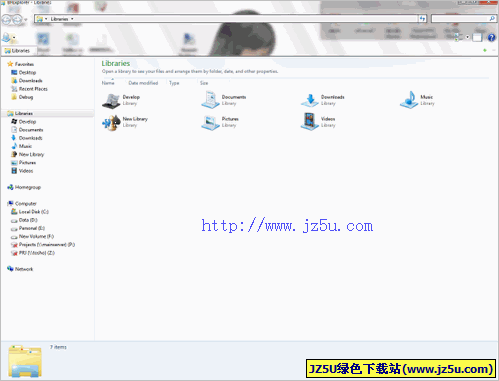This screenshot has width=499, height=381.
Task: Select Homegroup in the navigation pane
Action: coord(28,187)
